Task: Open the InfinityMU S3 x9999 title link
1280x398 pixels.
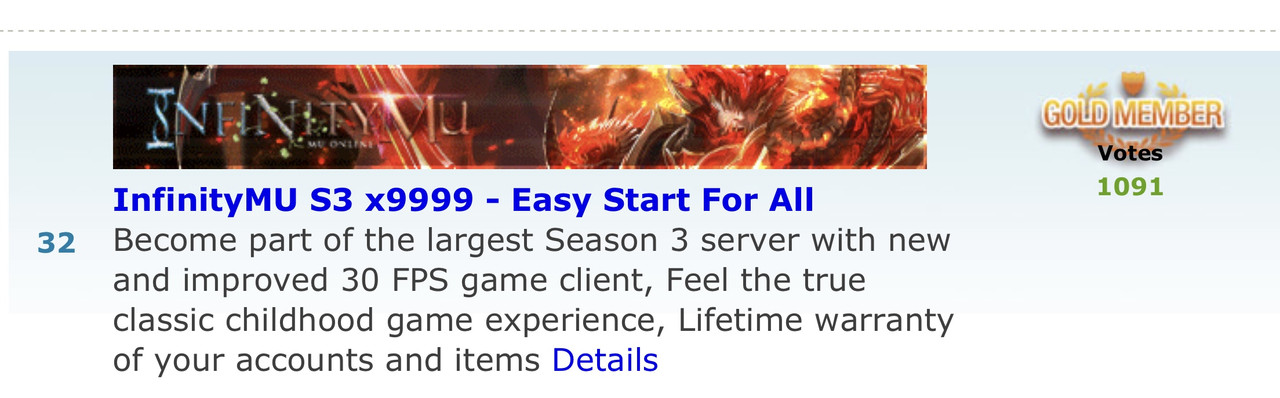Action: click(x=463, y=200)
